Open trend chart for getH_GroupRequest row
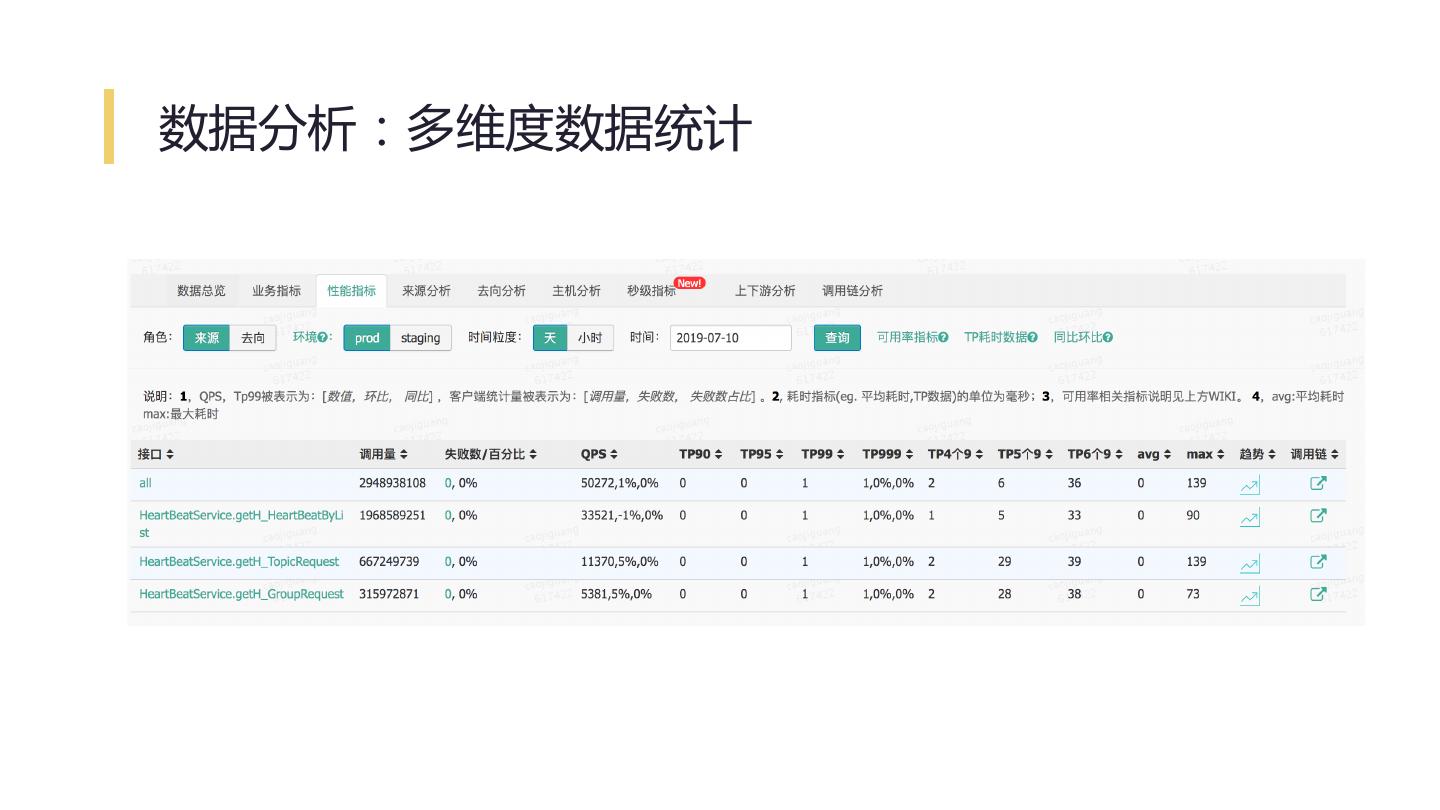Screen dimensions: 1440x810 click(x=1249, y=597)
